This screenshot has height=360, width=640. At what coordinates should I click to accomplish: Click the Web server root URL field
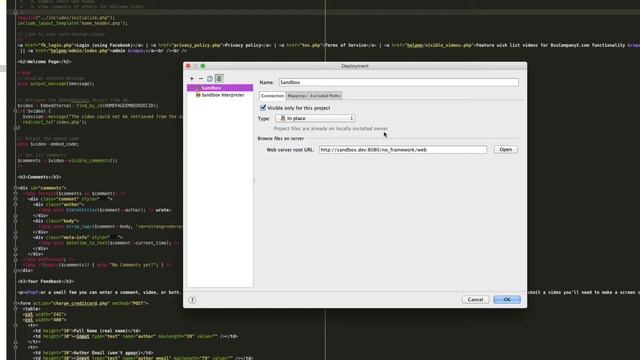pyautogui.click(x=403, y=150)
